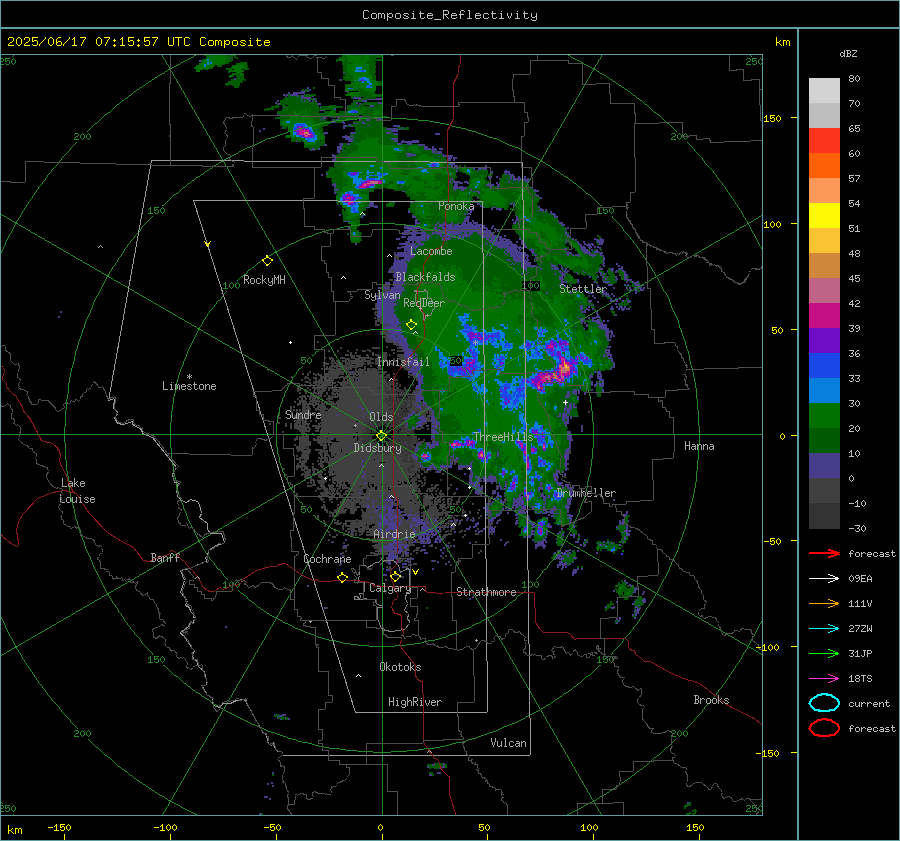Click the 18TS legend label
The image size is (900, 841).
coord(860,679)
